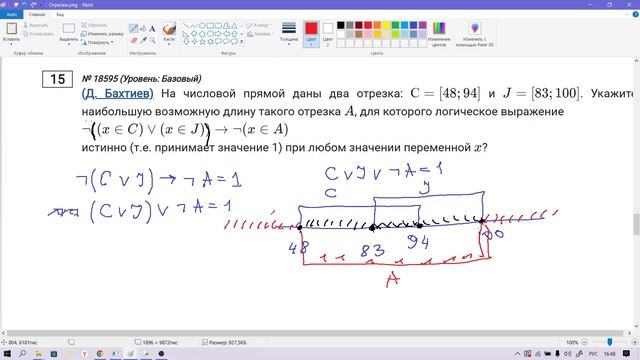This screenshot has width=640, height=360.
Task: Choose the Oval shape
Action: click(202, 26)
